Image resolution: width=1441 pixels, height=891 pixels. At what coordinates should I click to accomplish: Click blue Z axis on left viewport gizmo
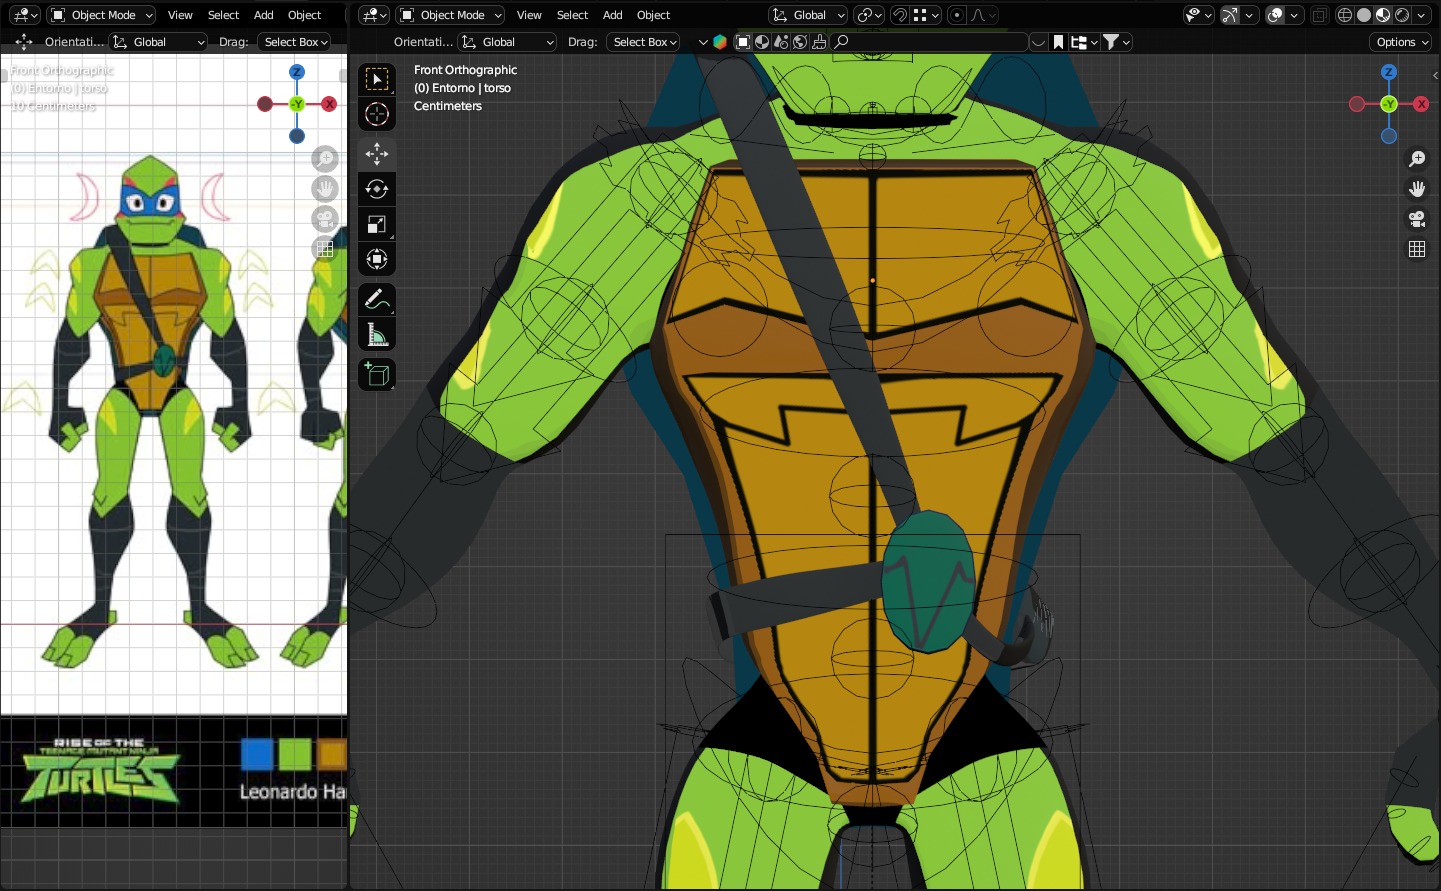[297, 72]
